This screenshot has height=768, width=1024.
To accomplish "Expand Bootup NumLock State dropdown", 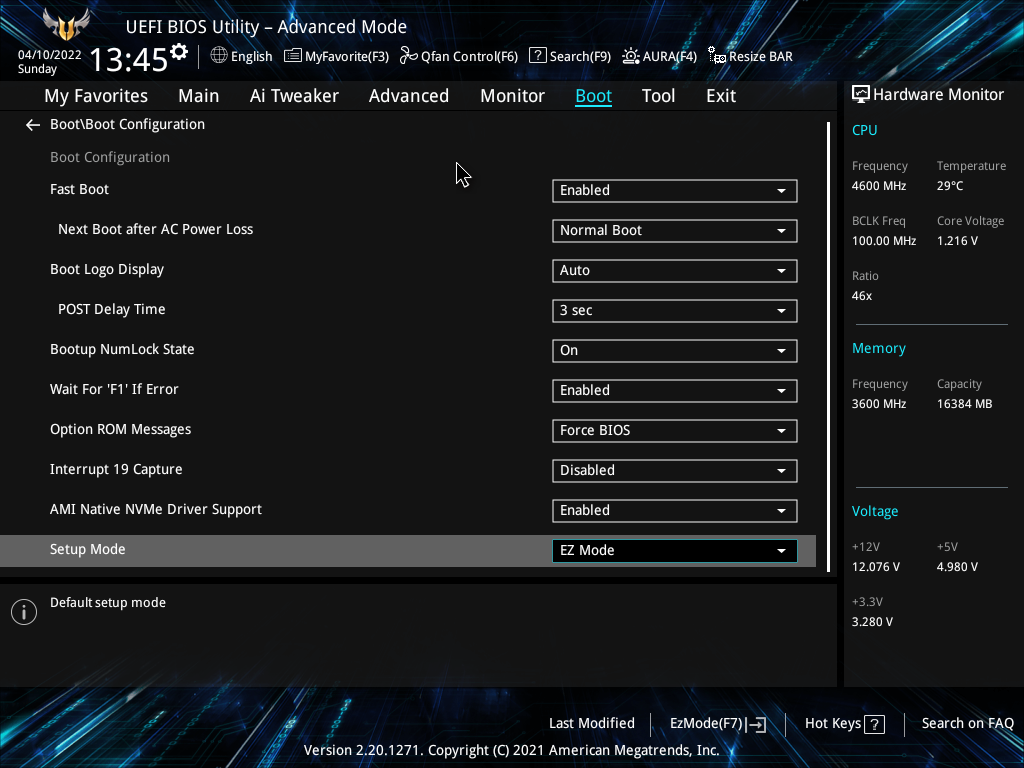I will click(675, 351).
